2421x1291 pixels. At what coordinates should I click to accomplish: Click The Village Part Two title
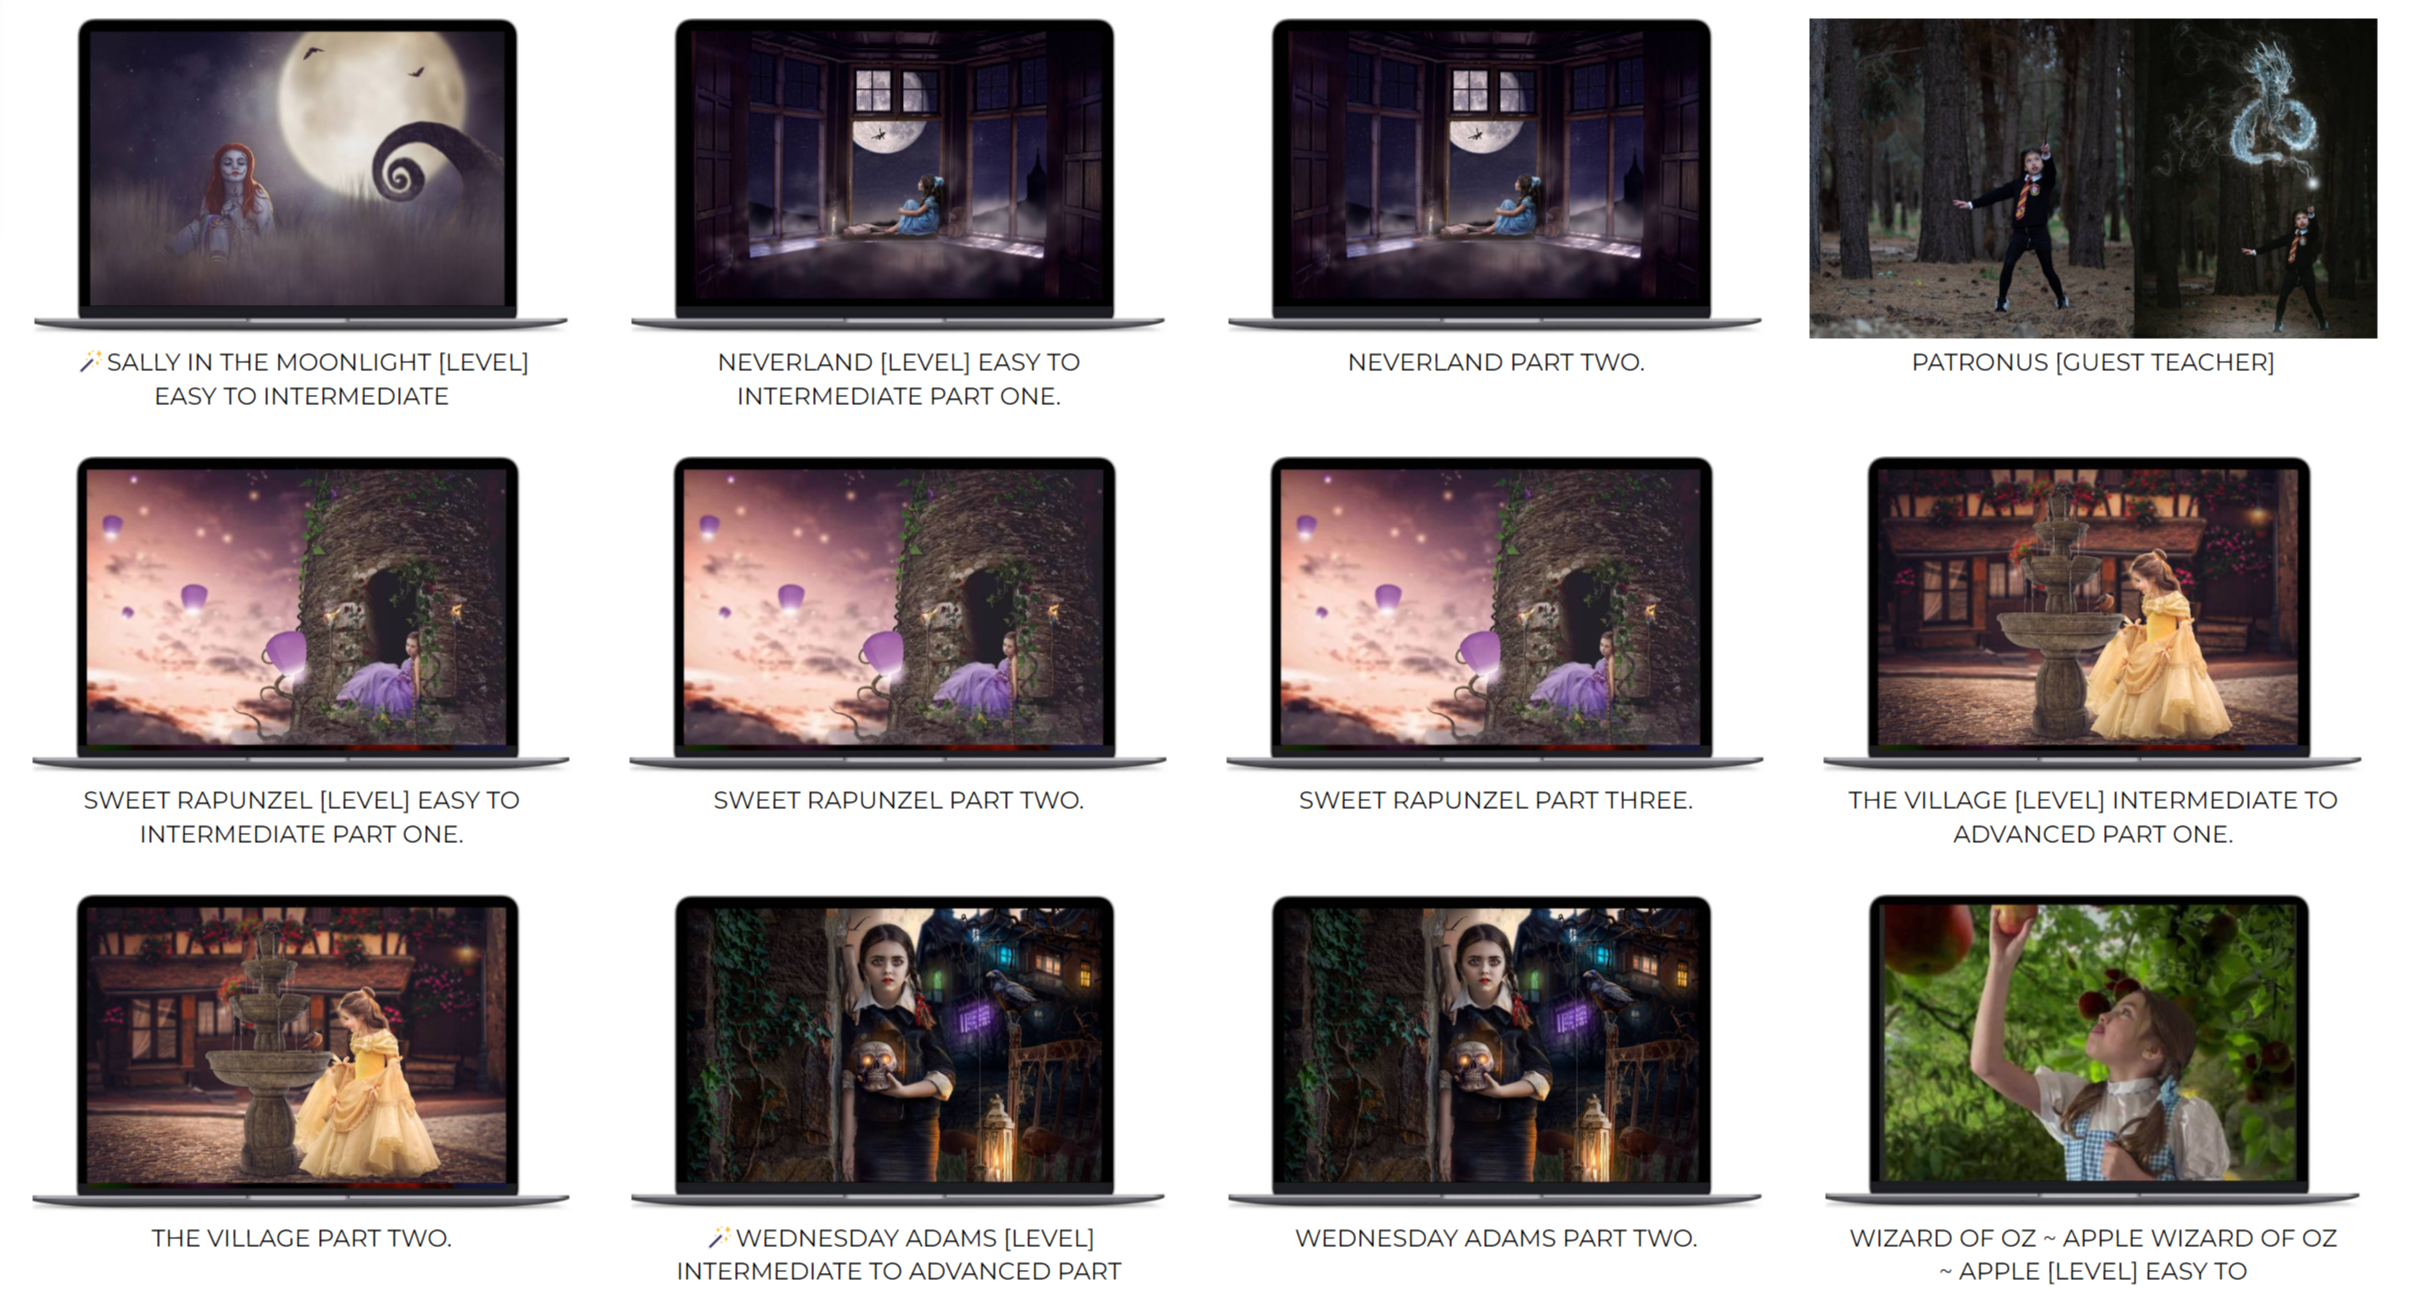(x=301, y=1238)
